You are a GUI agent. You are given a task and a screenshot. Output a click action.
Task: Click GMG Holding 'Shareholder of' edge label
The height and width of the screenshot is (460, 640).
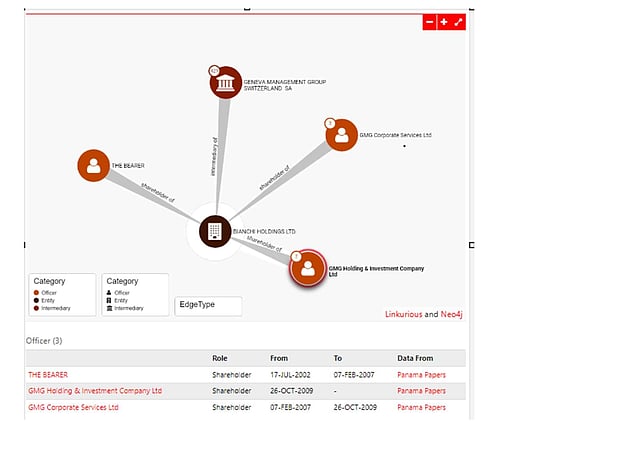point(264,244)
